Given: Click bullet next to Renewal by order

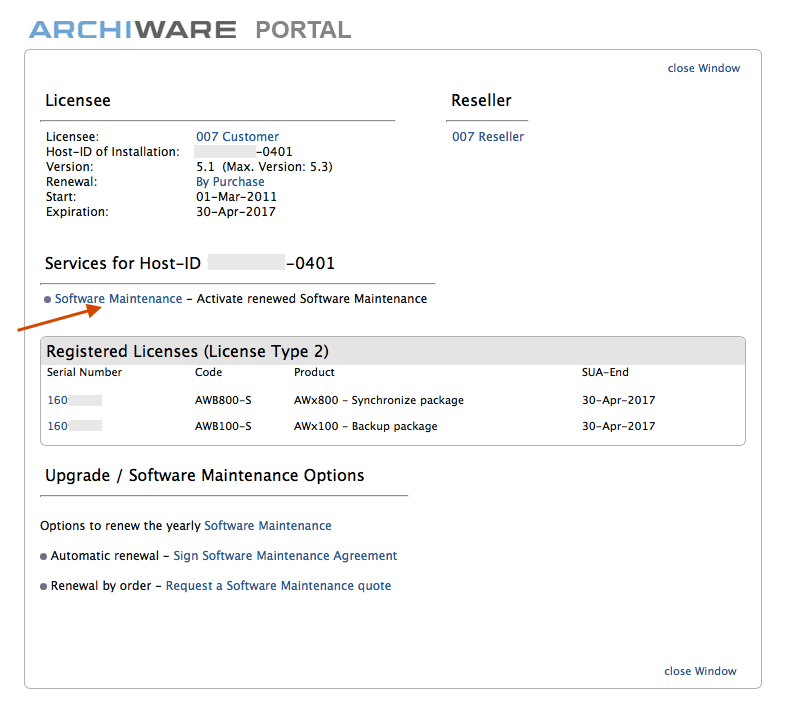Looking at the screenshot, I should 43,587.
